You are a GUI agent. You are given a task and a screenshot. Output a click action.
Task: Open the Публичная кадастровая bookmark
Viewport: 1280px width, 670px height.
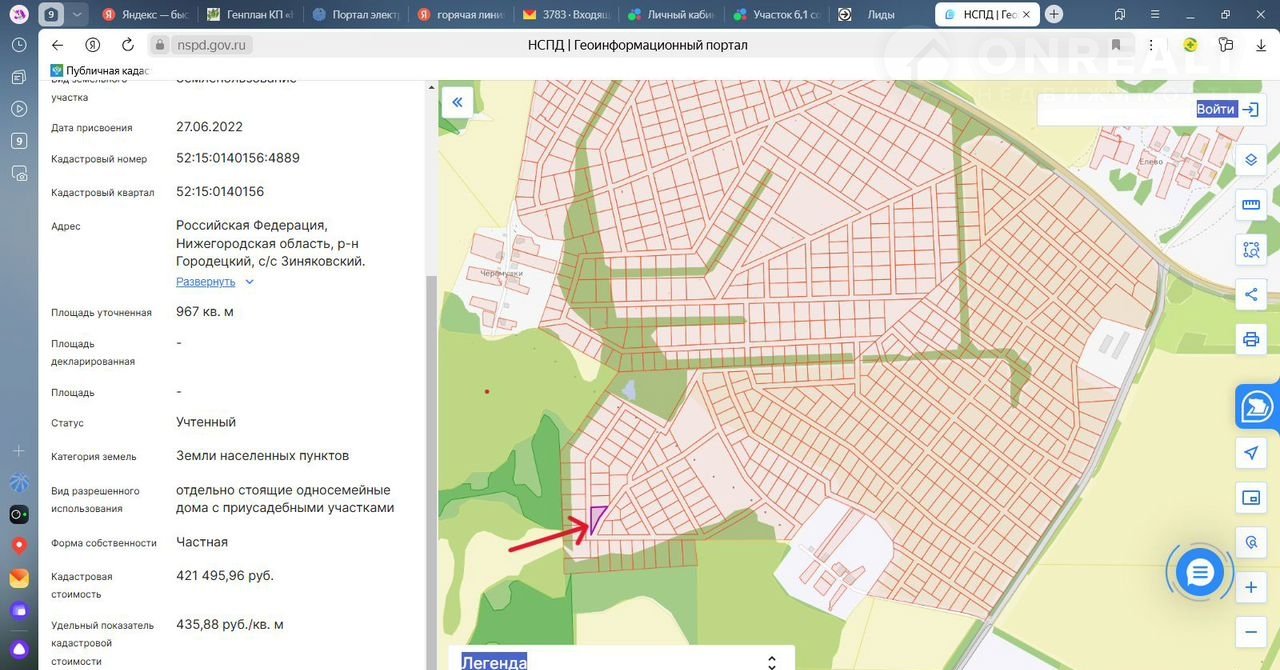click(x=100, y=70)
